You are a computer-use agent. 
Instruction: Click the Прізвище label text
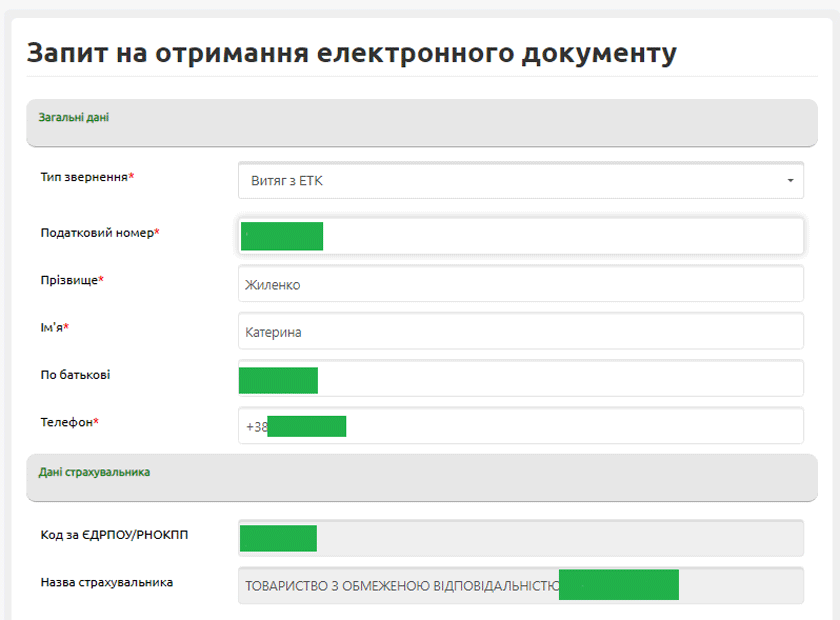coord(72,280)
